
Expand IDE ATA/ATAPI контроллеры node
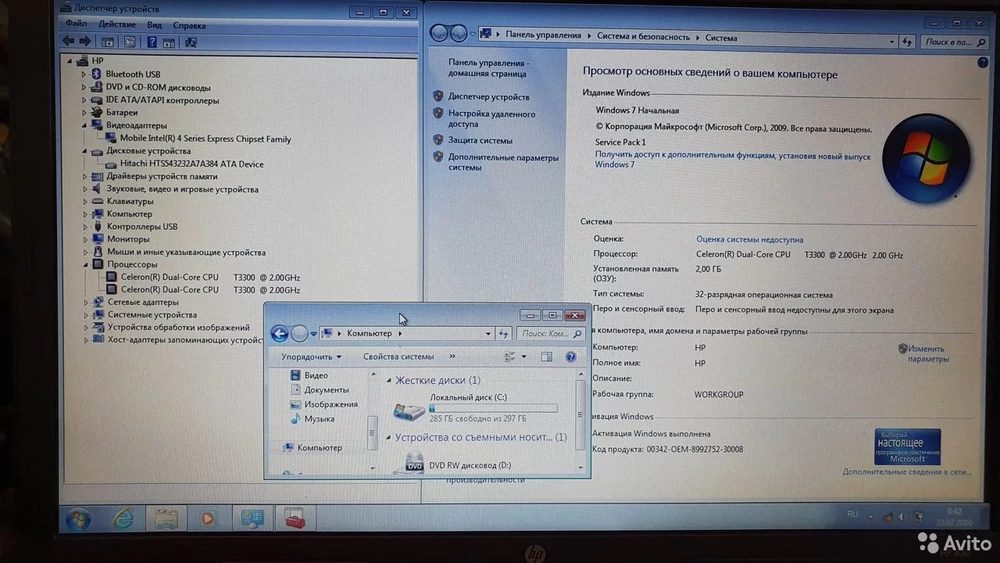coord(84,100)
